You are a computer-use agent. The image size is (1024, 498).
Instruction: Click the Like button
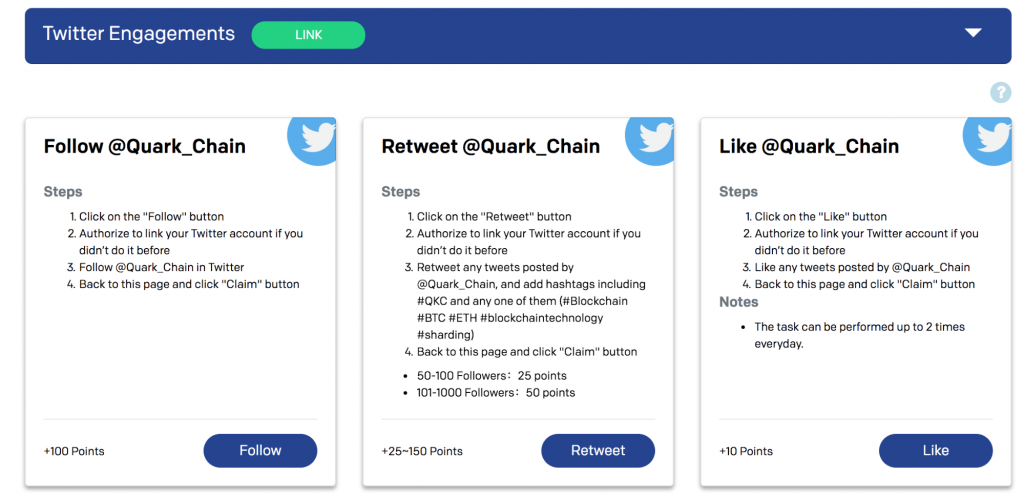point(935,450)
